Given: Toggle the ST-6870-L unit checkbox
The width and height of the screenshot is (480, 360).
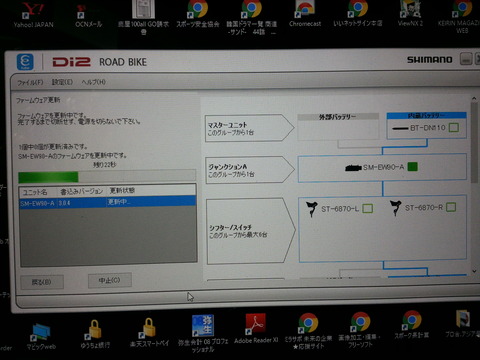Looking at the screenshot, I should pos(367,208).
